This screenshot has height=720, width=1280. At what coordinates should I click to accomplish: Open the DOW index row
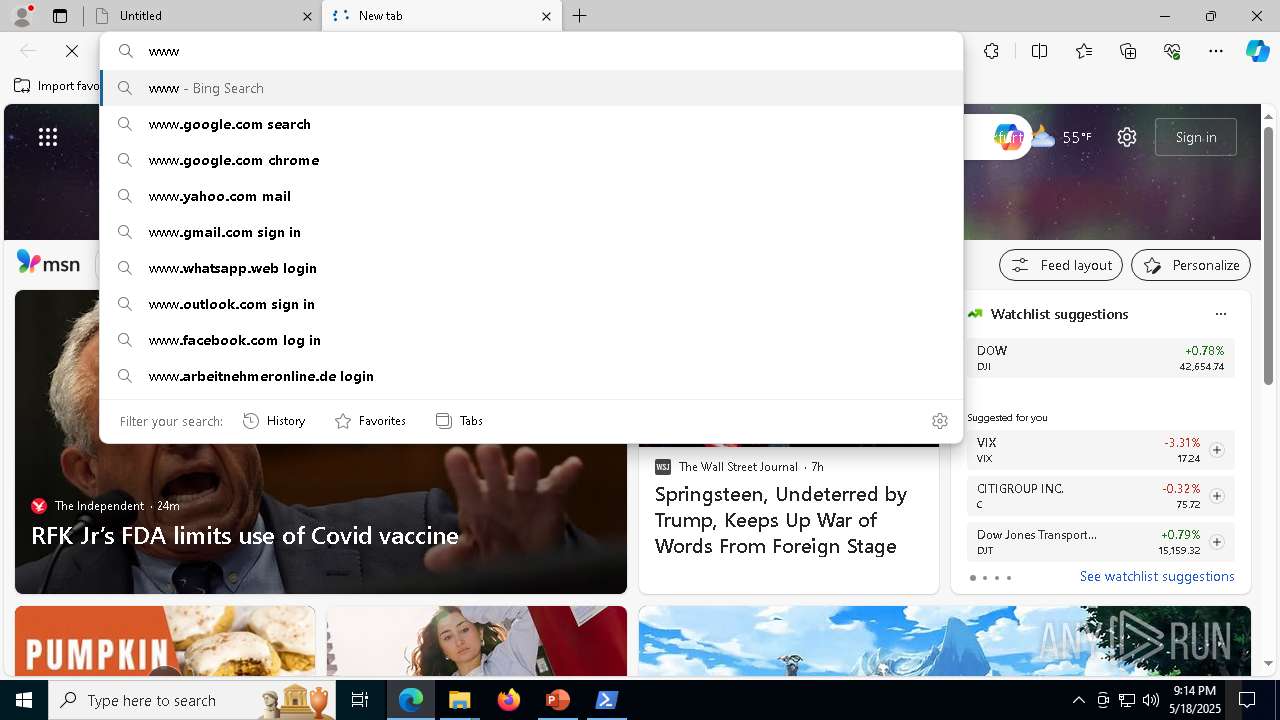tap(1100, 358)
